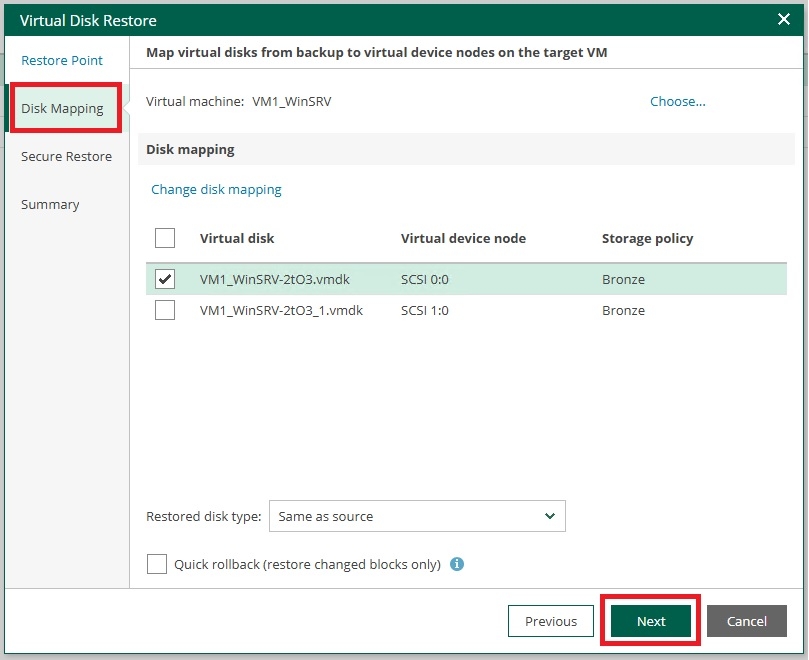Click the Virtual disk column header
Screen dimensions: 809x660
(237, 238)
